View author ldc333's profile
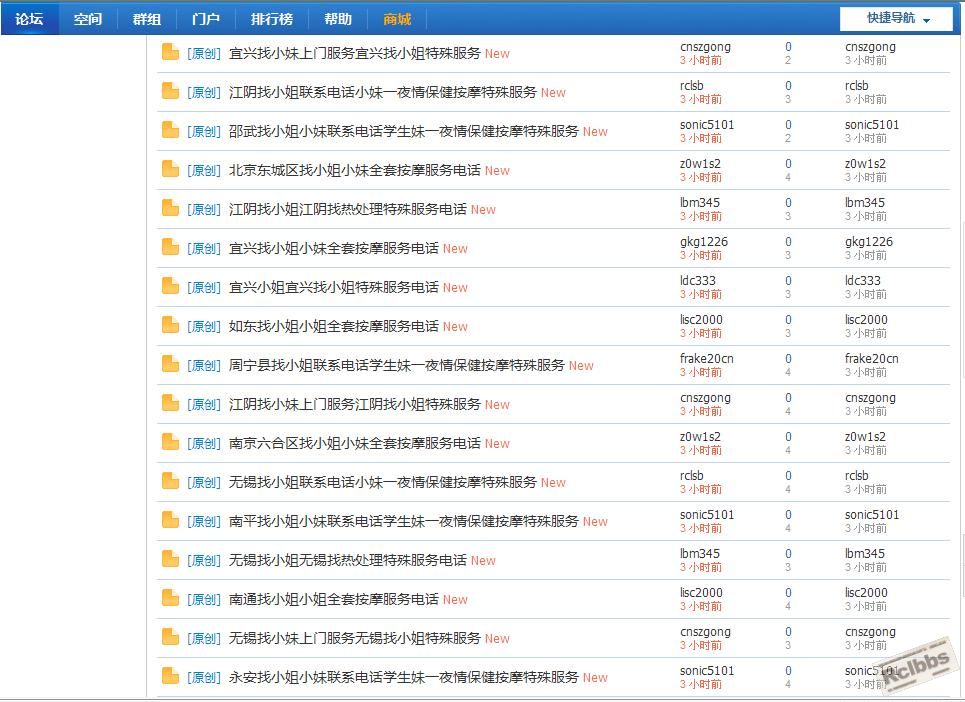Image resolution: width=965 pixels, height=702 pixels. (698, 281)
